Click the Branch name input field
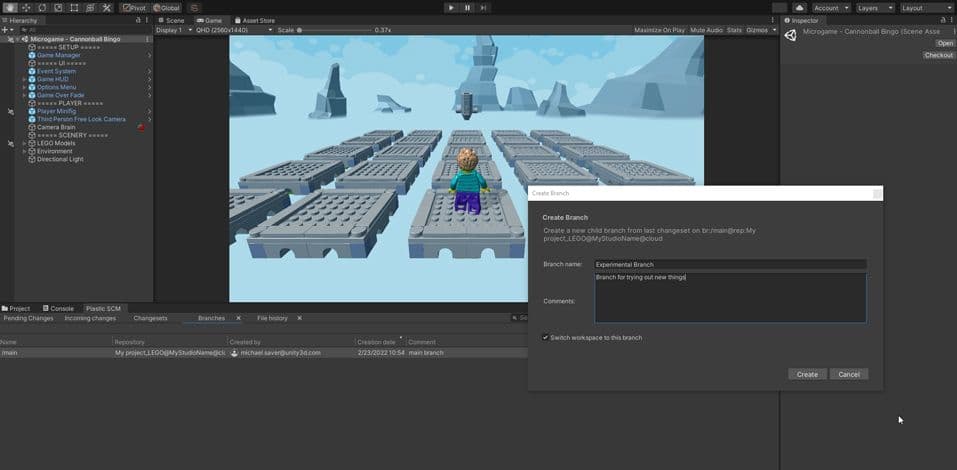 pyautogui.click(x=729, y=265)
